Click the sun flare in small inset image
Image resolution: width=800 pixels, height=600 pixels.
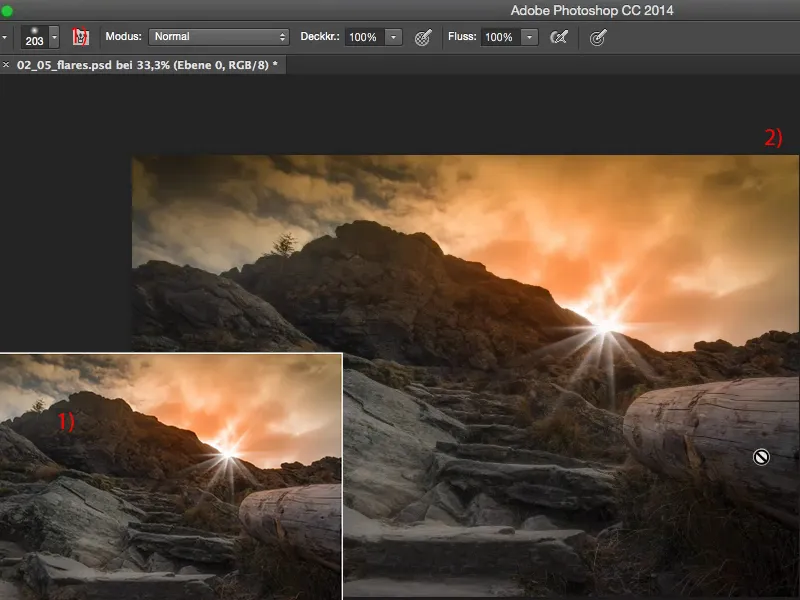229,454
